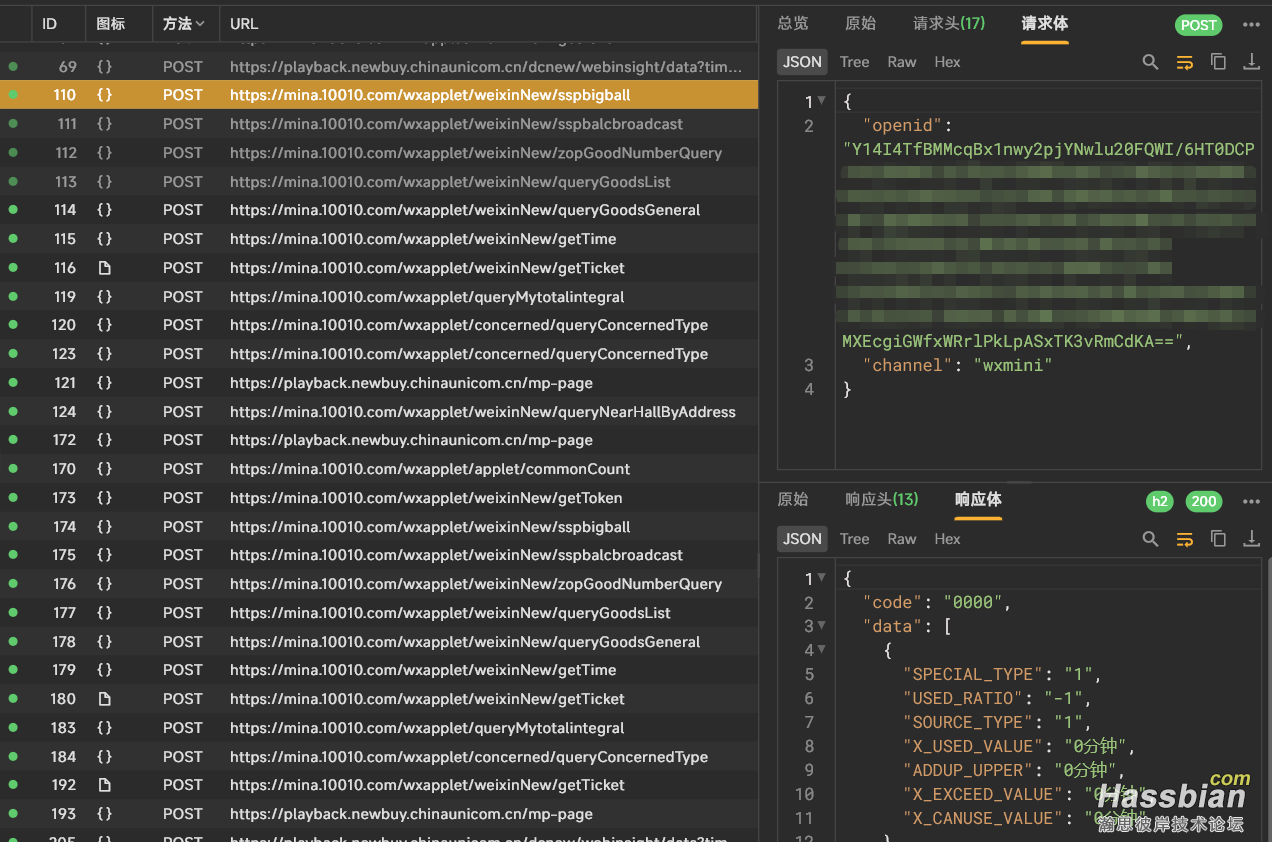Copy the request body content
This screenshot has width=1272, height=842.
[x=1218, y=62]
